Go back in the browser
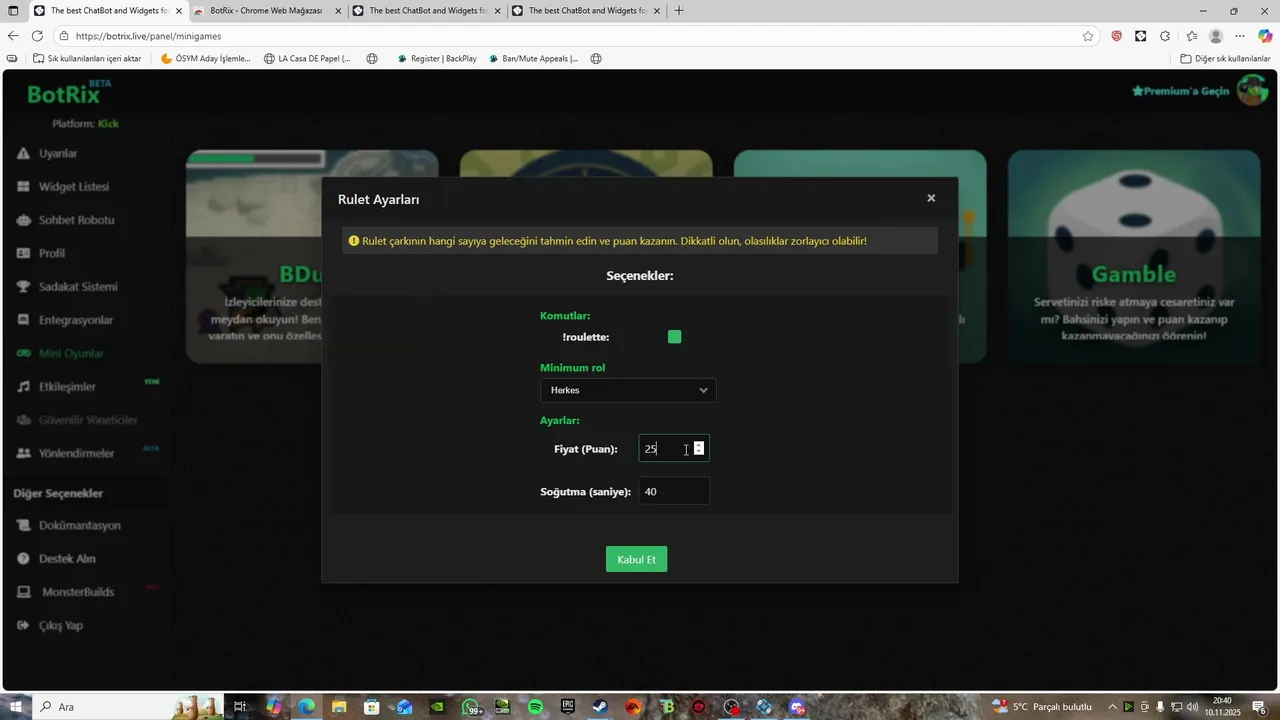1280x720 pixels. pyautogui.click(x=13, y=36)
